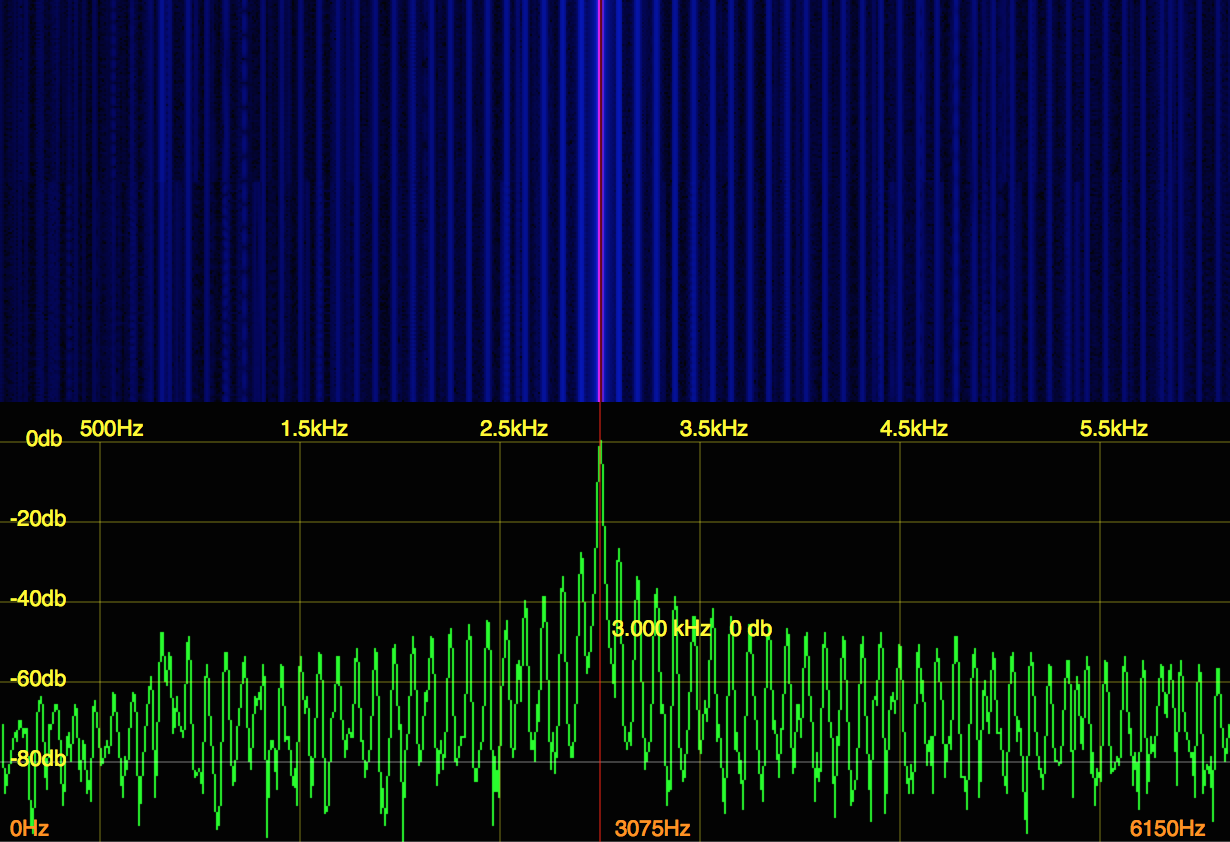The height and width of the screenshot is (842, 1230).
Task: Click the 0db amplitude label
Action: (44, 439)
